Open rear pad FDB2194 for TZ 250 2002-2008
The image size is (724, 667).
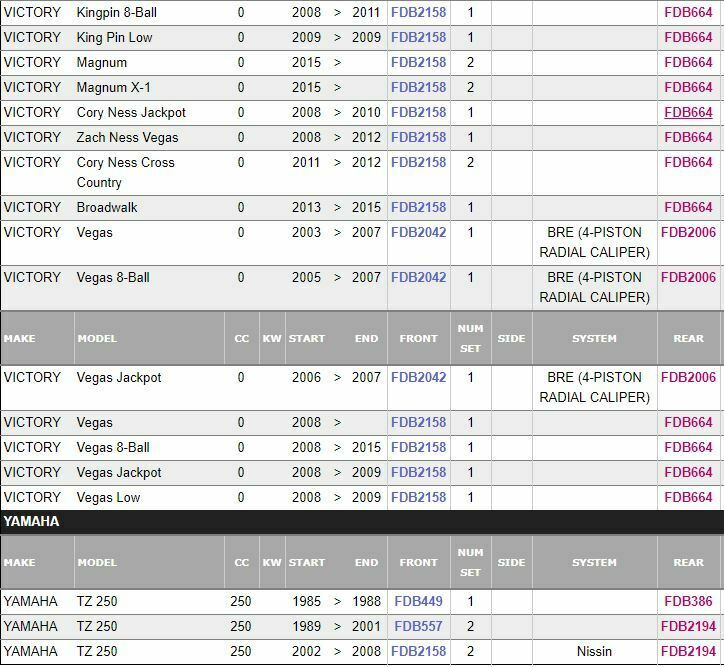[x=688, y=651]
